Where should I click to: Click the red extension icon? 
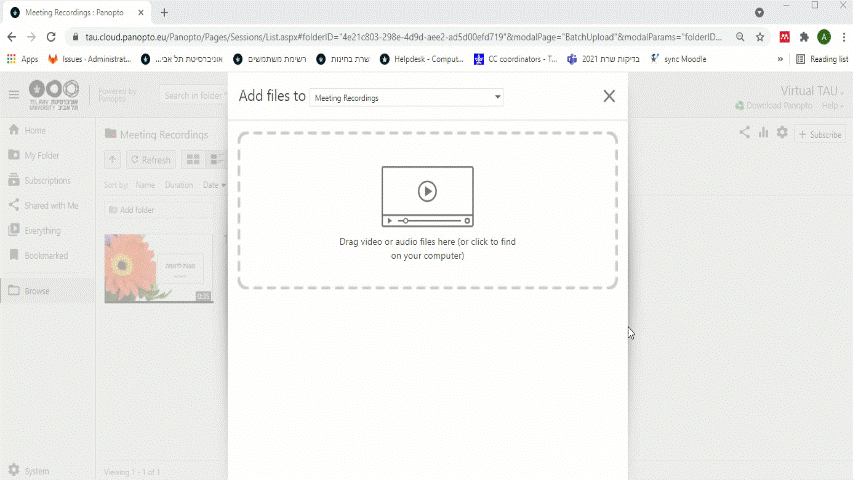pos(784,37)
